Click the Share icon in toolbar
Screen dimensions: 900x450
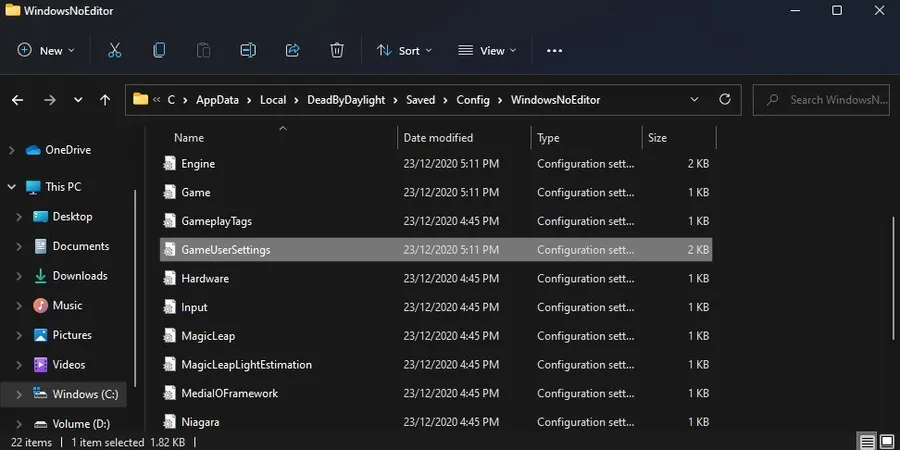coord(293,51)
